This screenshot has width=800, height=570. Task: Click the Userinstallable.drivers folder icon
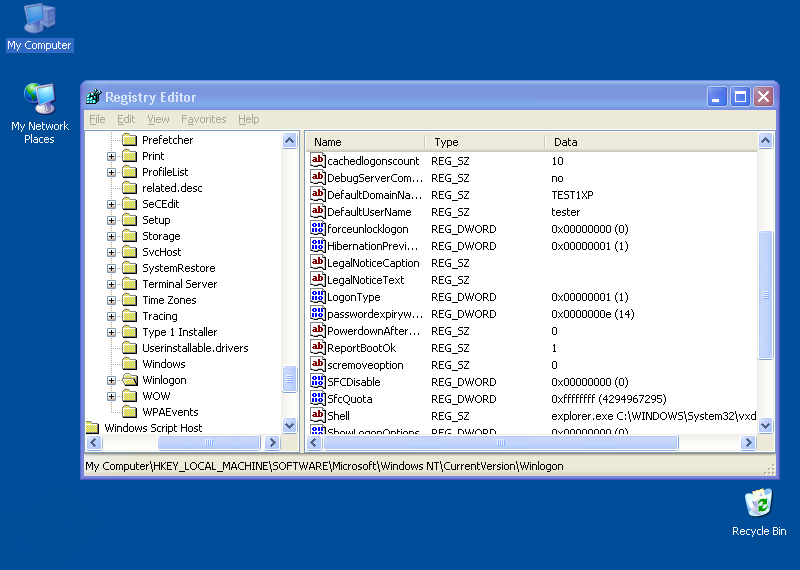point(130,348)
